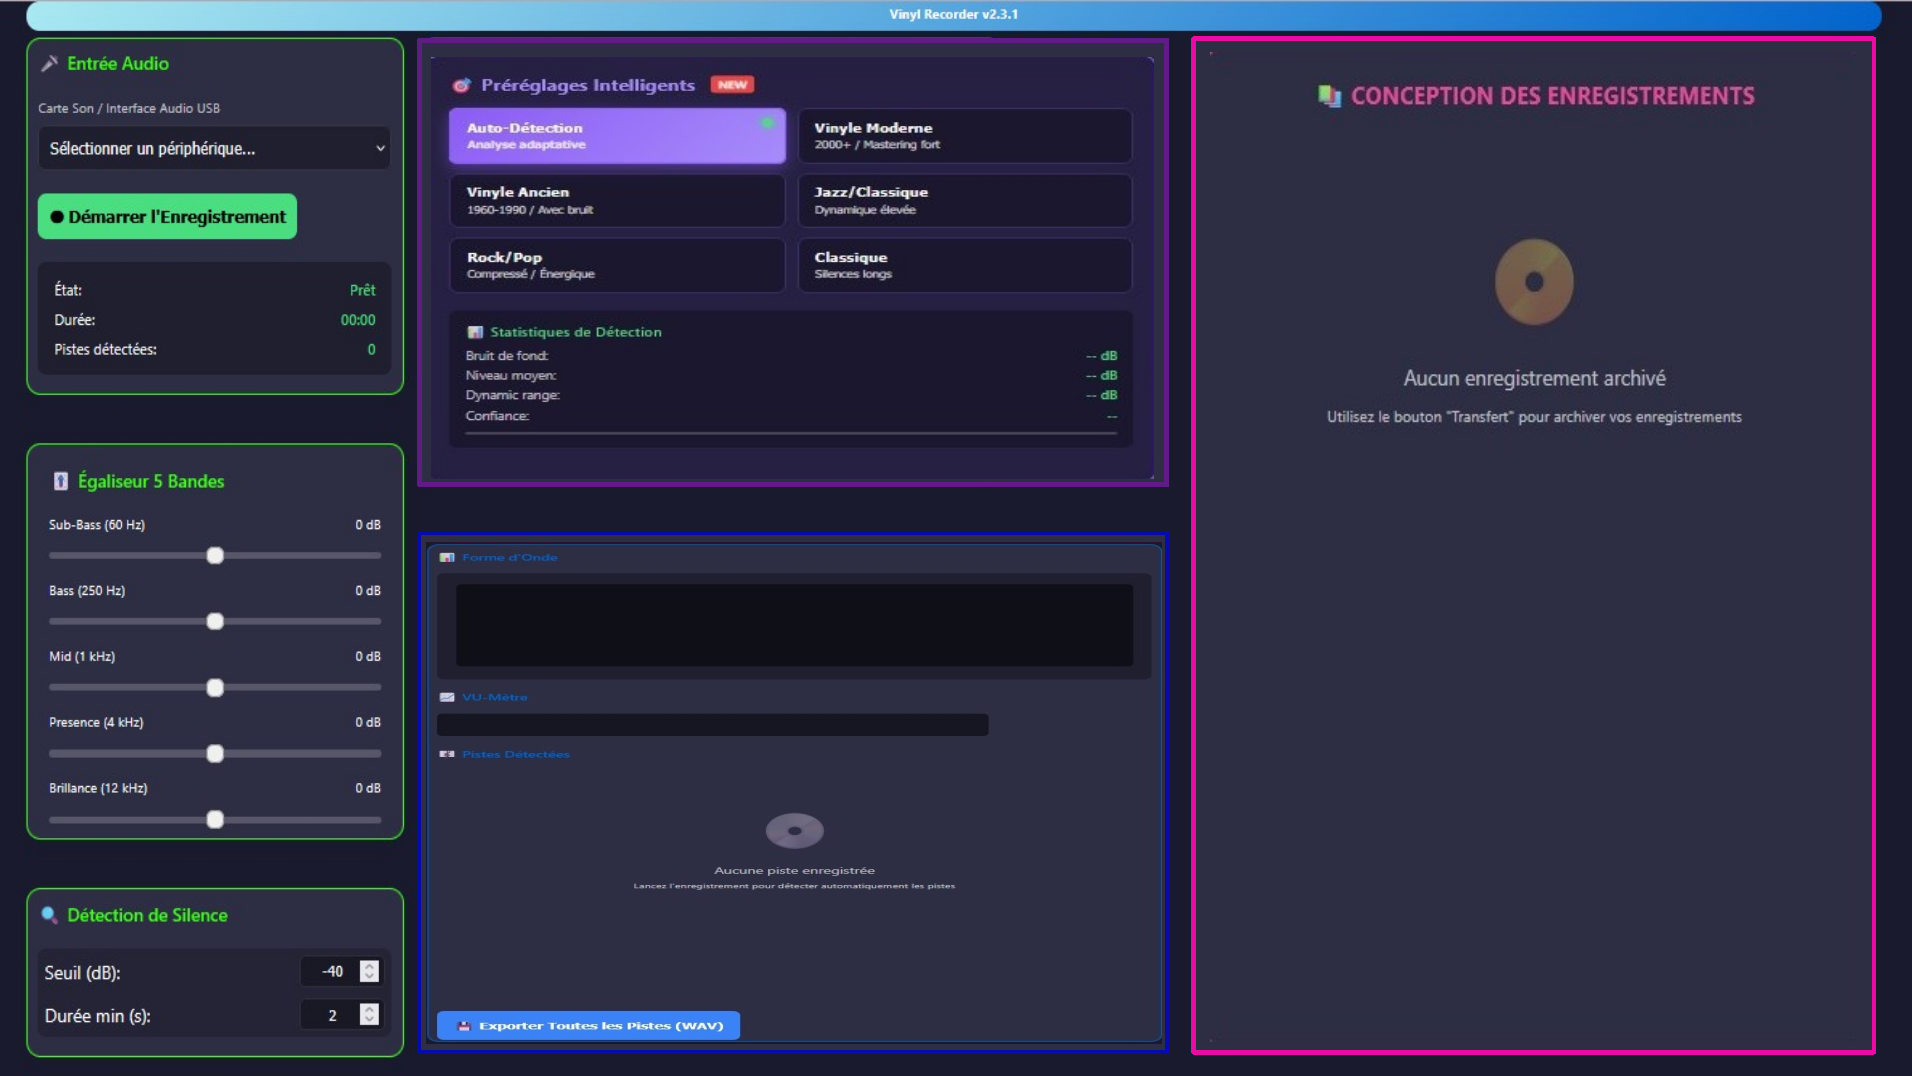Click Démarrer l'Enregistrement button
This screenshot has height=1076, width=1912.
167,217
